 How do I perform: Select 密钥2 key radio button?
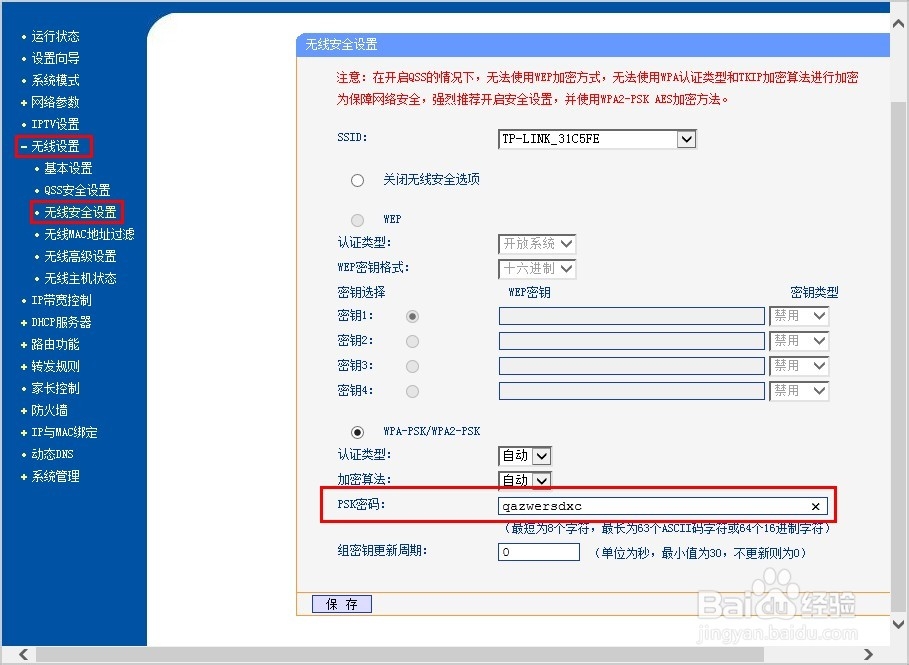[x=410, y=340]
